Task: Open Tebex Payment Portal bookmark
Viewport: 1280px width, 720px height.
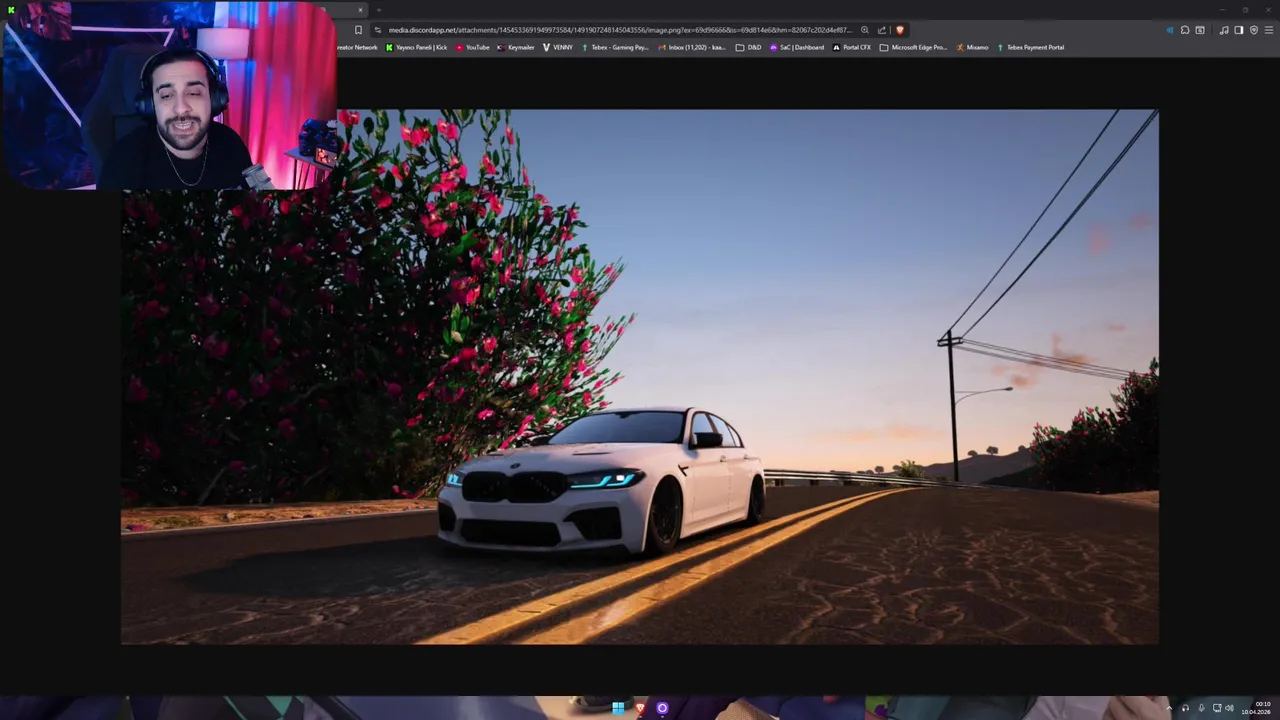Action: (x=1030, y=47)
